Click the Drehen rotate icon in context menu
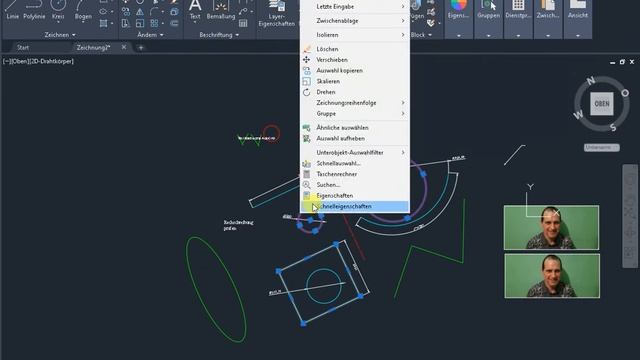 pos(307,92)
